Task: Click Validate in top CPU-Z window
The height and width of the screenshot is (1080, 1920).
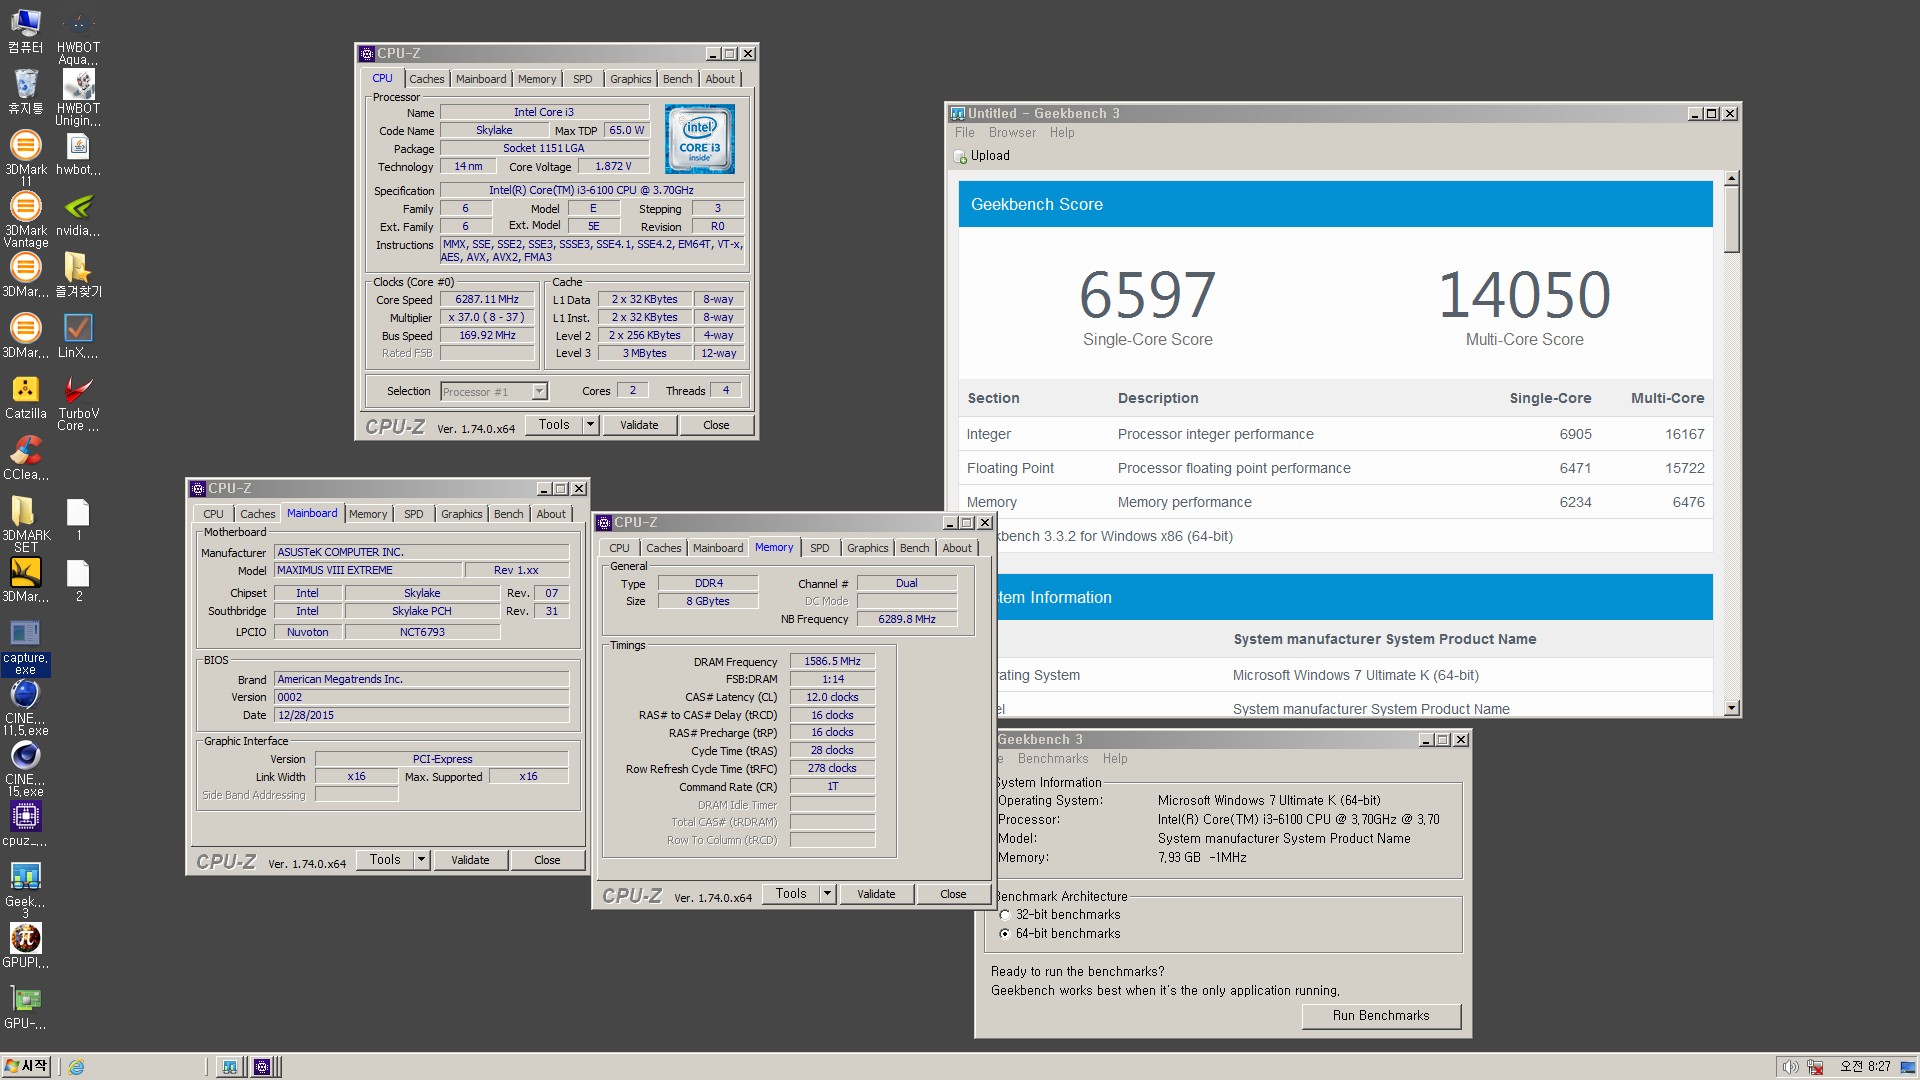Action: click(x=639, y=425)
